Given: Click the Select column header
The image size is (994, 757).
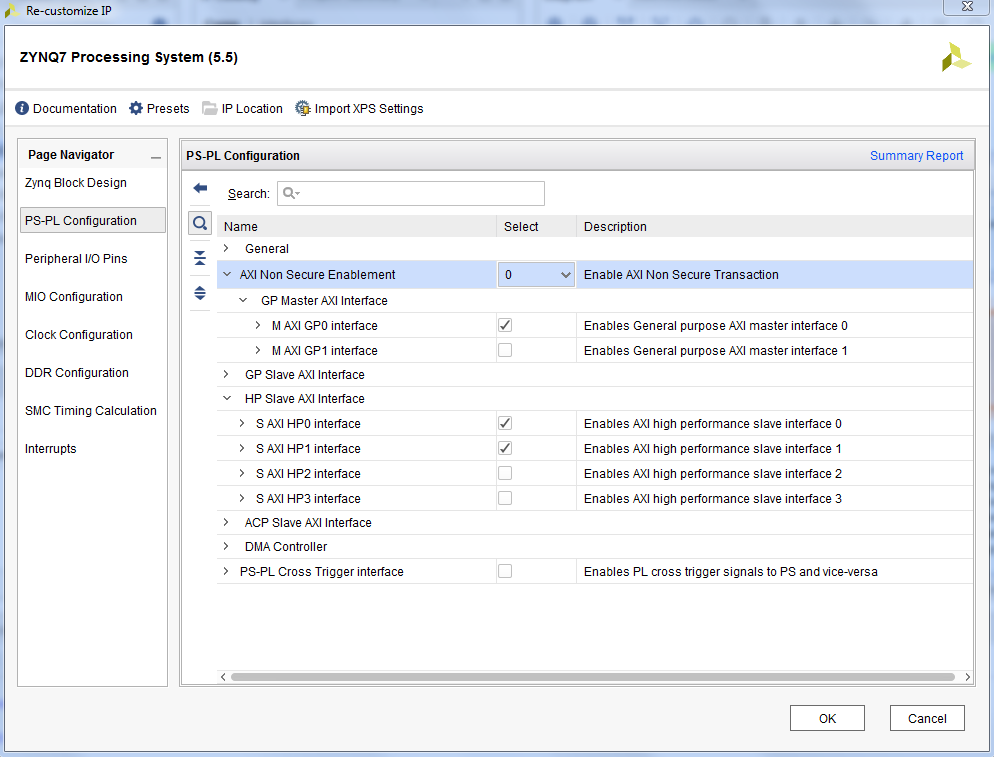Looking at the screenshot, I should click(x=536, y=226).
